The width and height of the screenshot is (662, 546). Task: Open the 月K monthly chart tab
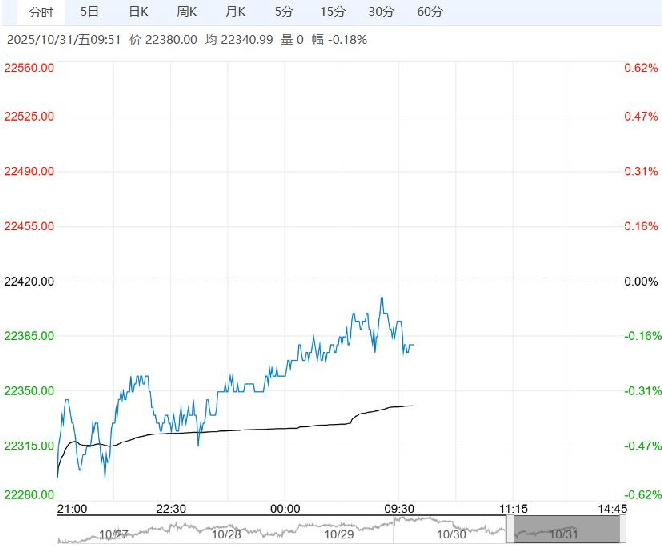236,12
